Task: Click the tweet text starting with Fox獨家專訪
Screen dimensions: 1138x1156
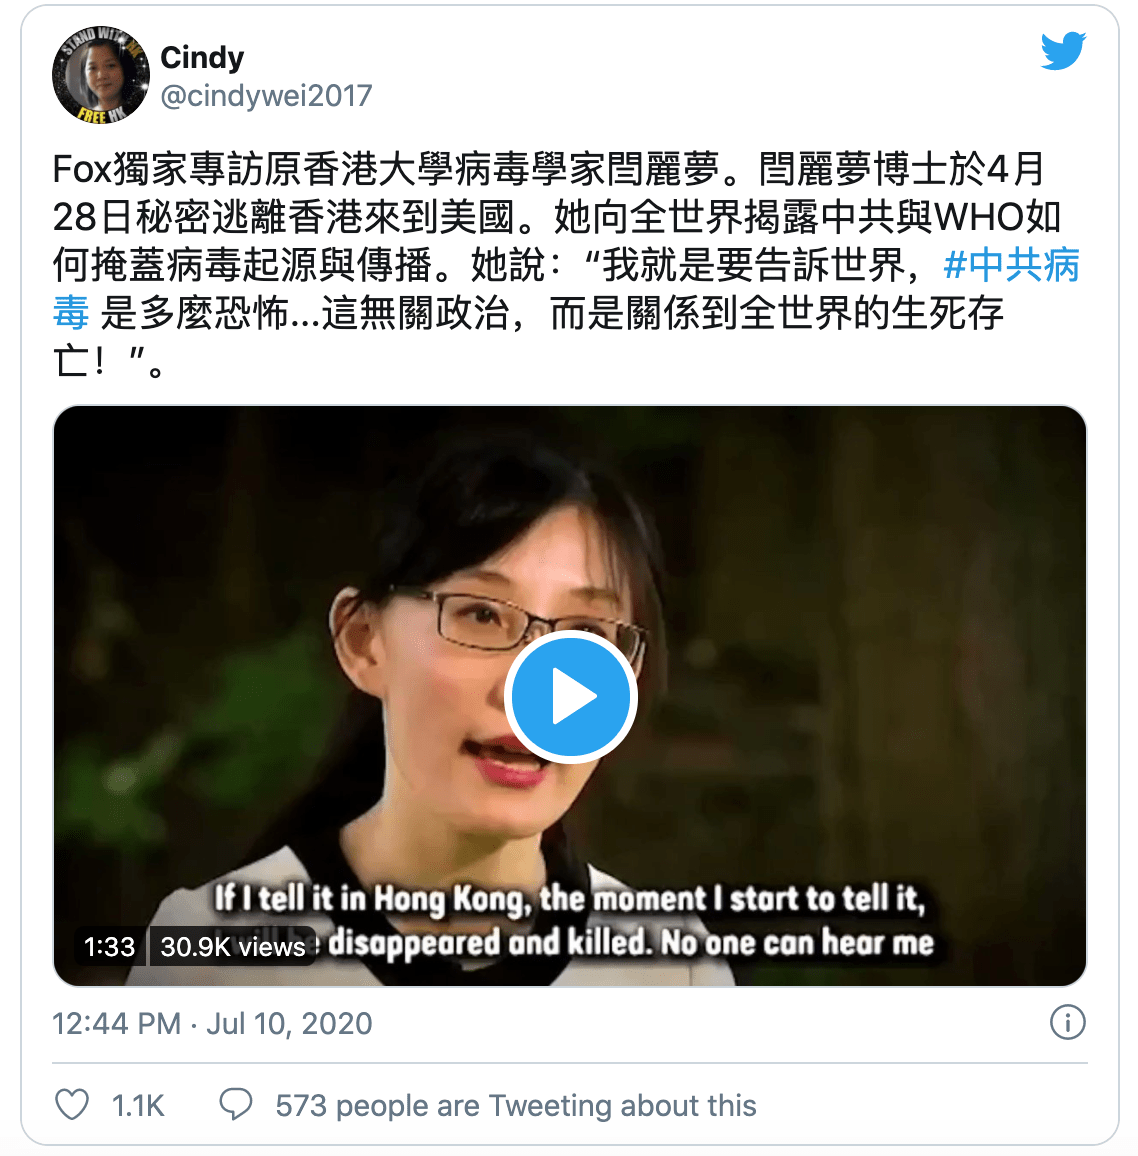Action: tap(567, 265)
